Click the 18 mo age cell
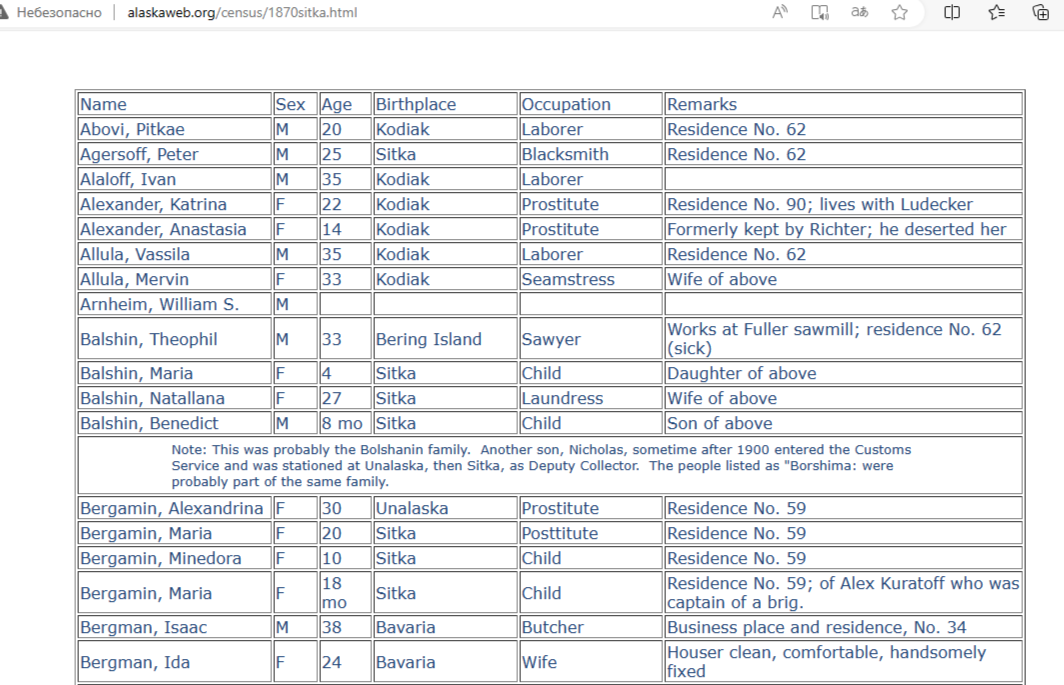This screenshot has height=685, width=1064. point(345,593)
